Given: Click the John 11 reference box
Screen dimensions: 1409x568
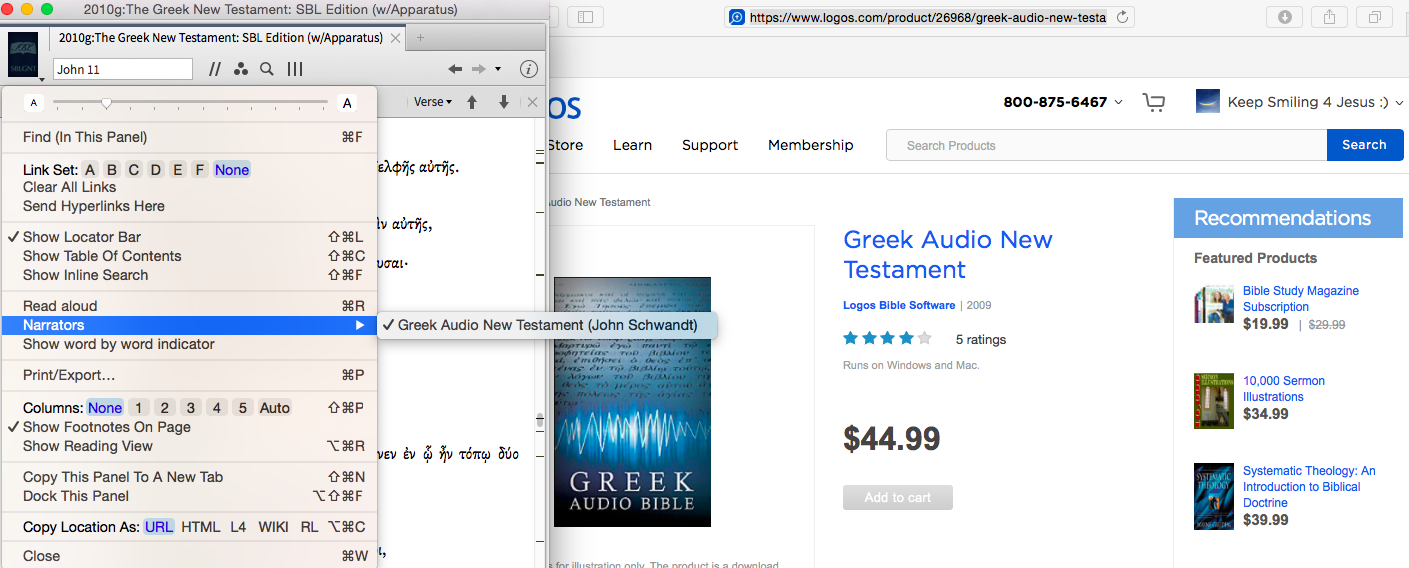Looking at the screenshot, I should 123,69.
